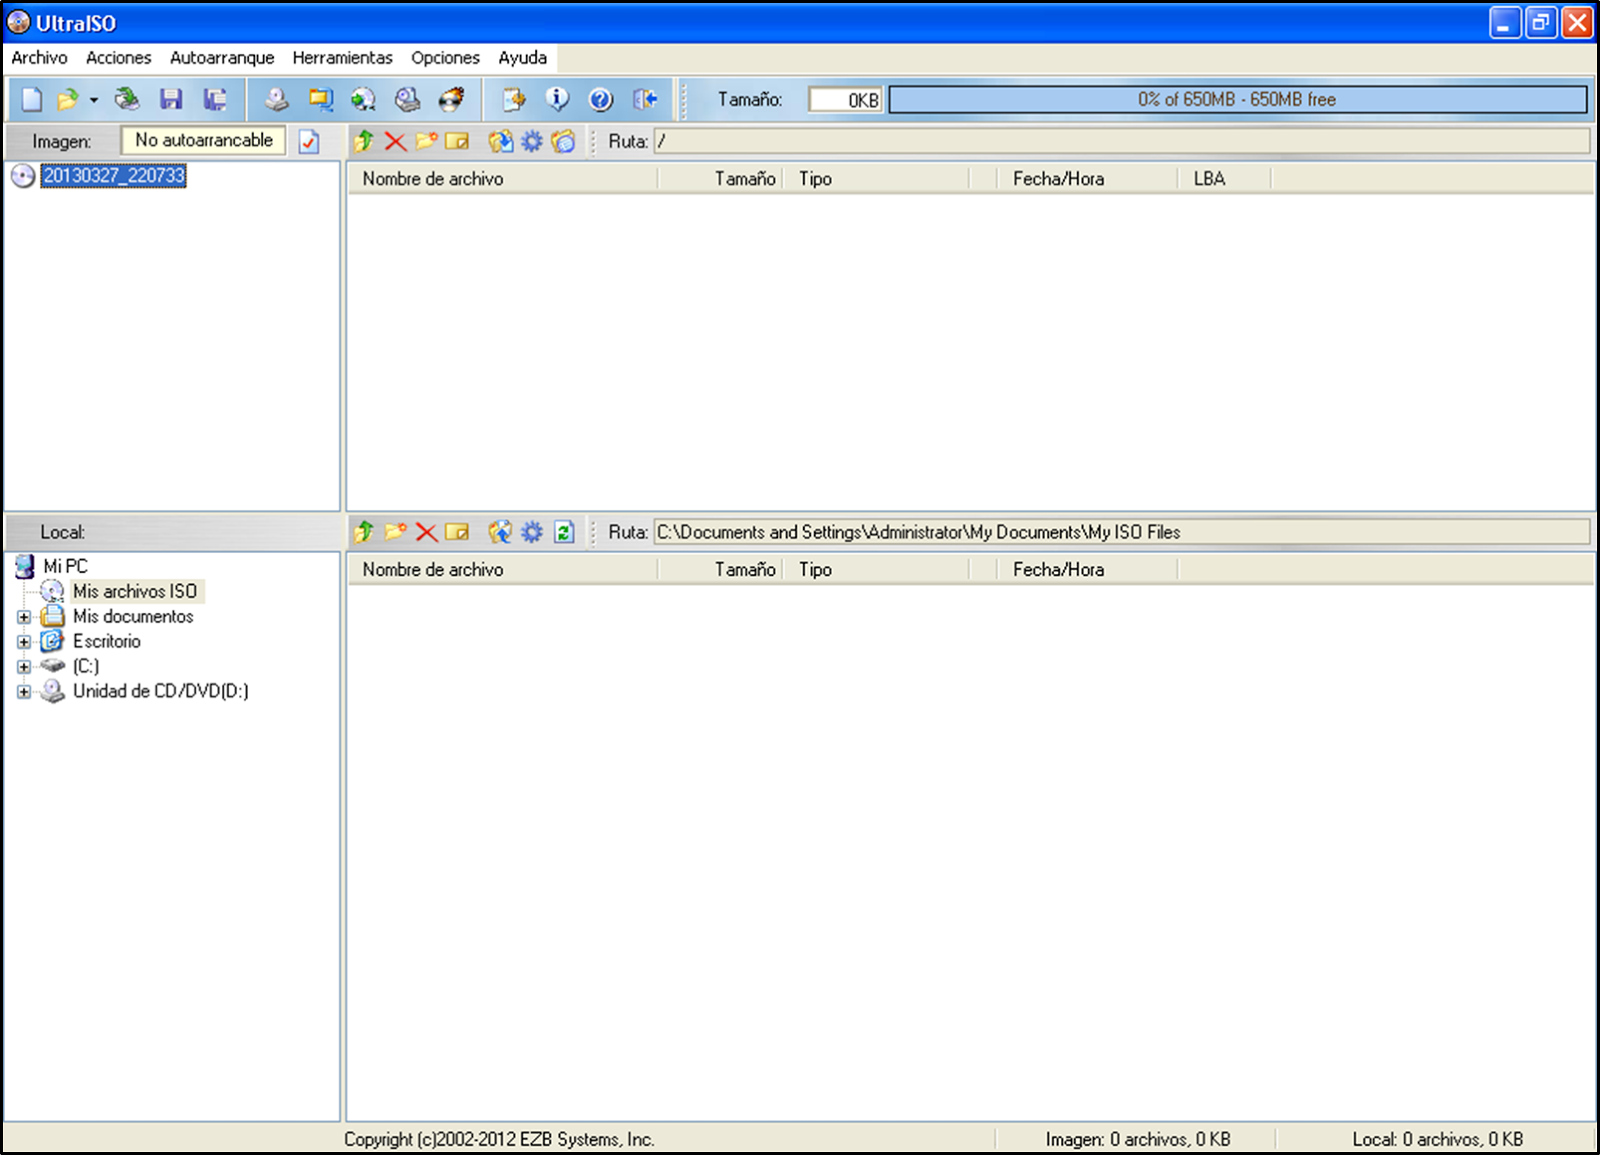The width and height of the screenshot is (1600, 1155).
Task: Open UltraISO help
Action: tap(600, 100)
